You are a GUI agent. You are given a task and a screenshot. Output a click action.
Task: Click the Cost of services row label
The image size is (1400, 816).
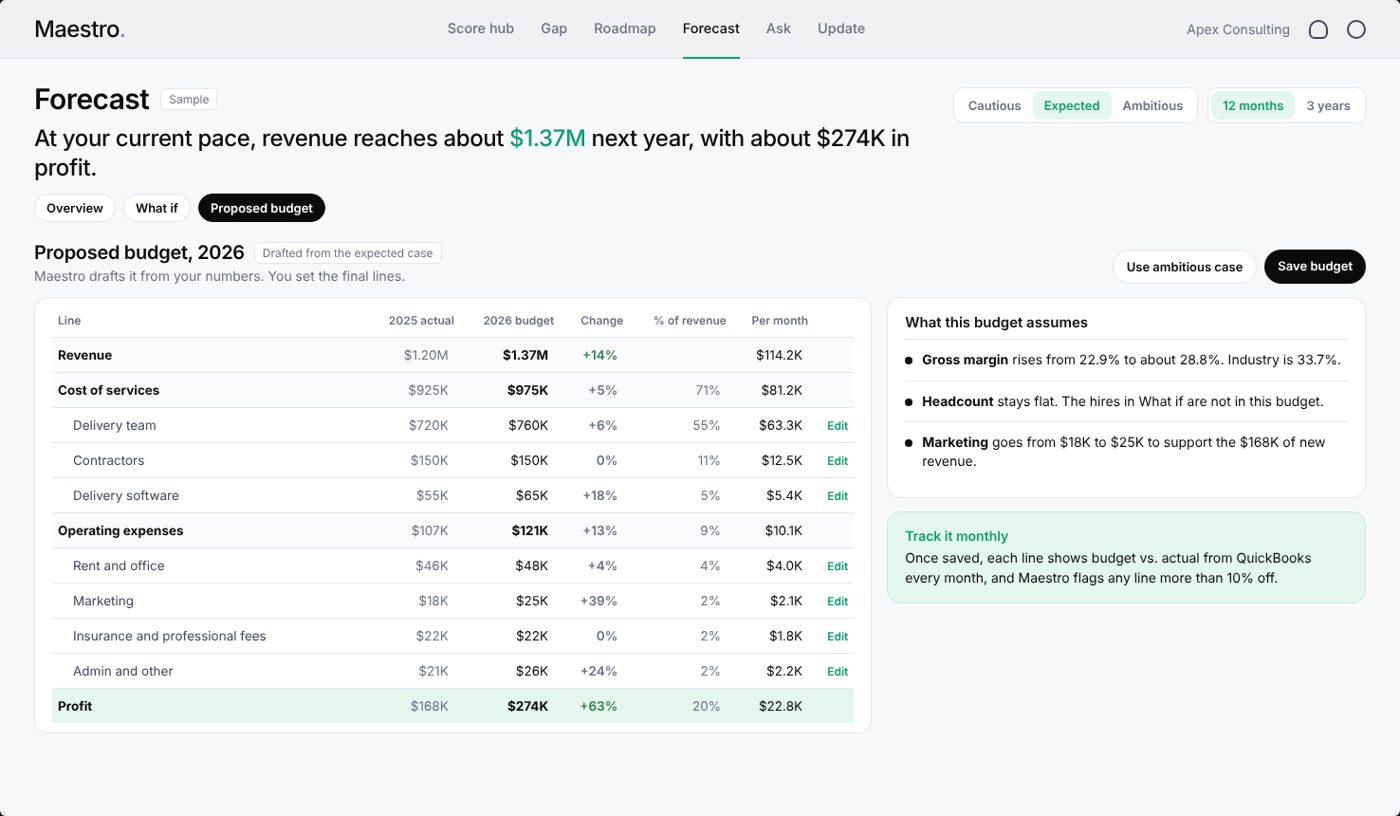click(x=109, y=390)
